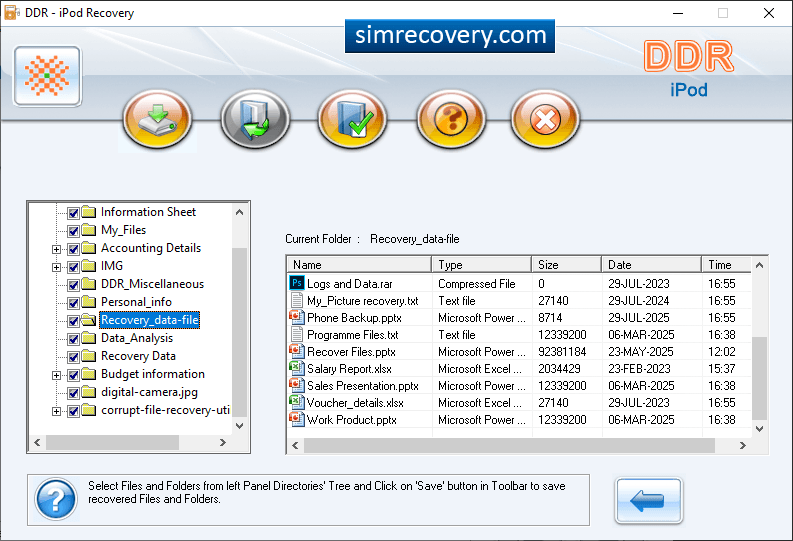Toggle the Recovery Data checkbox

click(73, 357)
